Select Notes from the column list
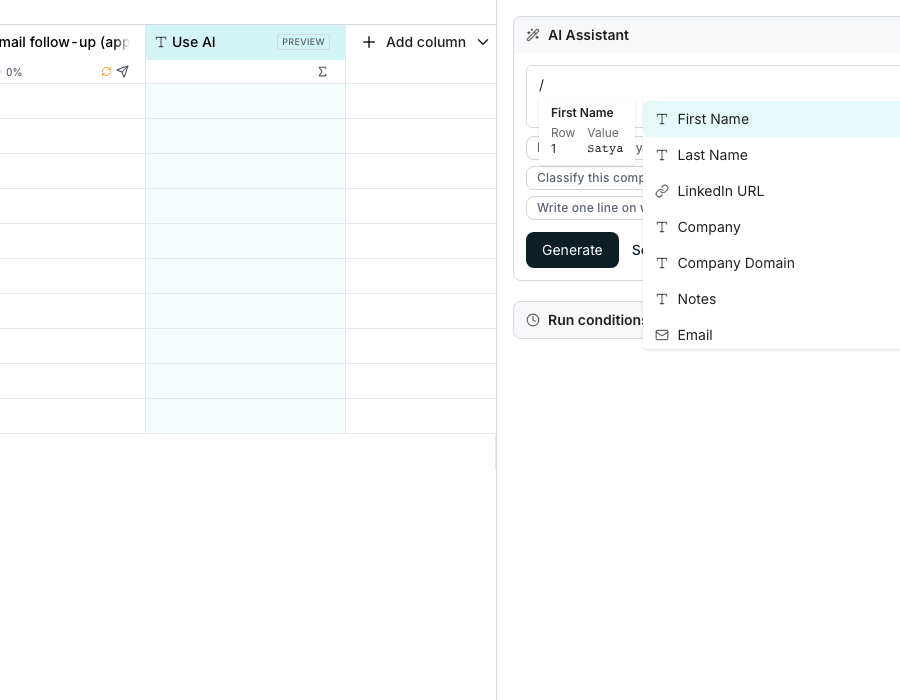Screen dimensions: 900x700 point(771,299)
